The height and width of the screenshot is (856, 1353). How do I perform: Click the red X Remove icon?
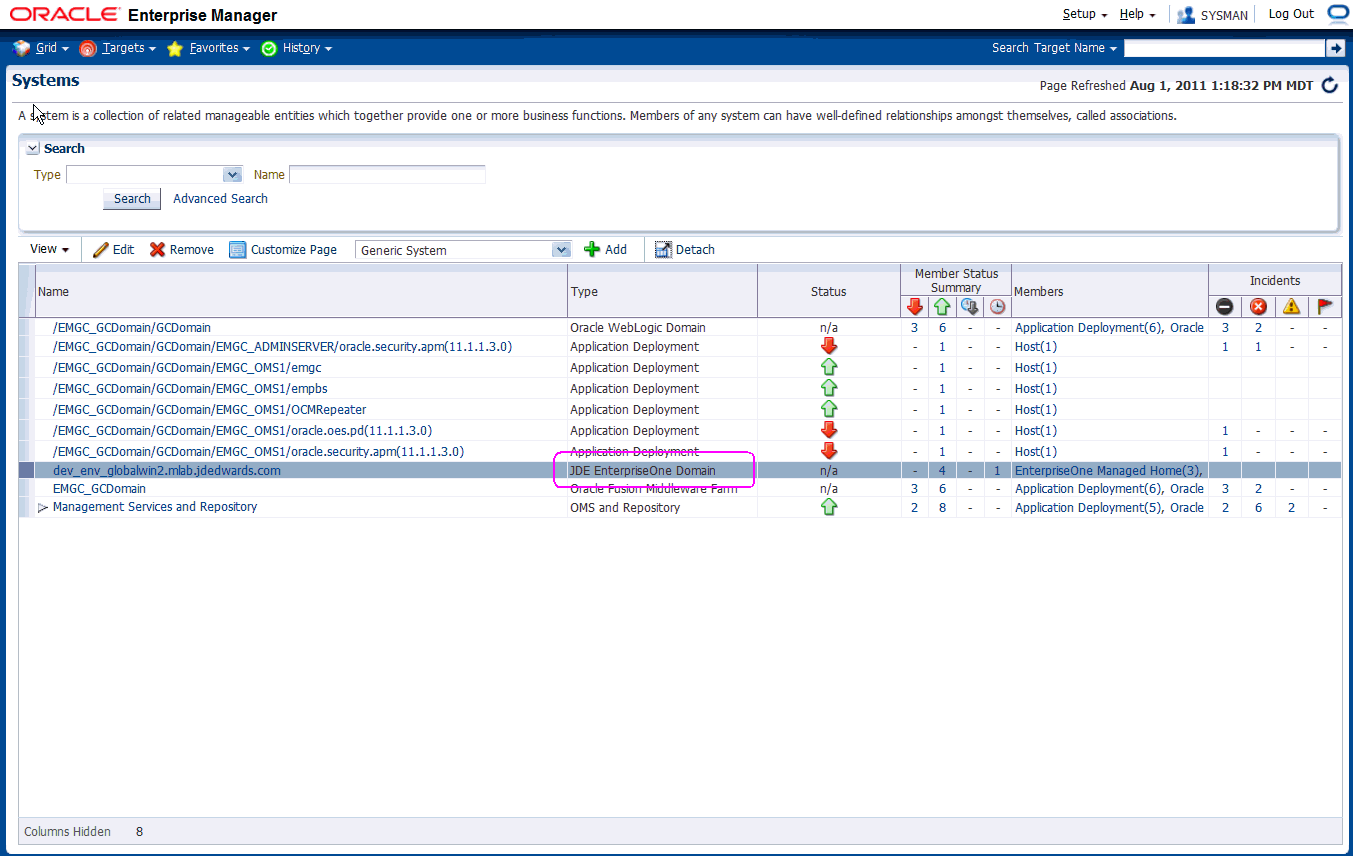pos(157,250)
